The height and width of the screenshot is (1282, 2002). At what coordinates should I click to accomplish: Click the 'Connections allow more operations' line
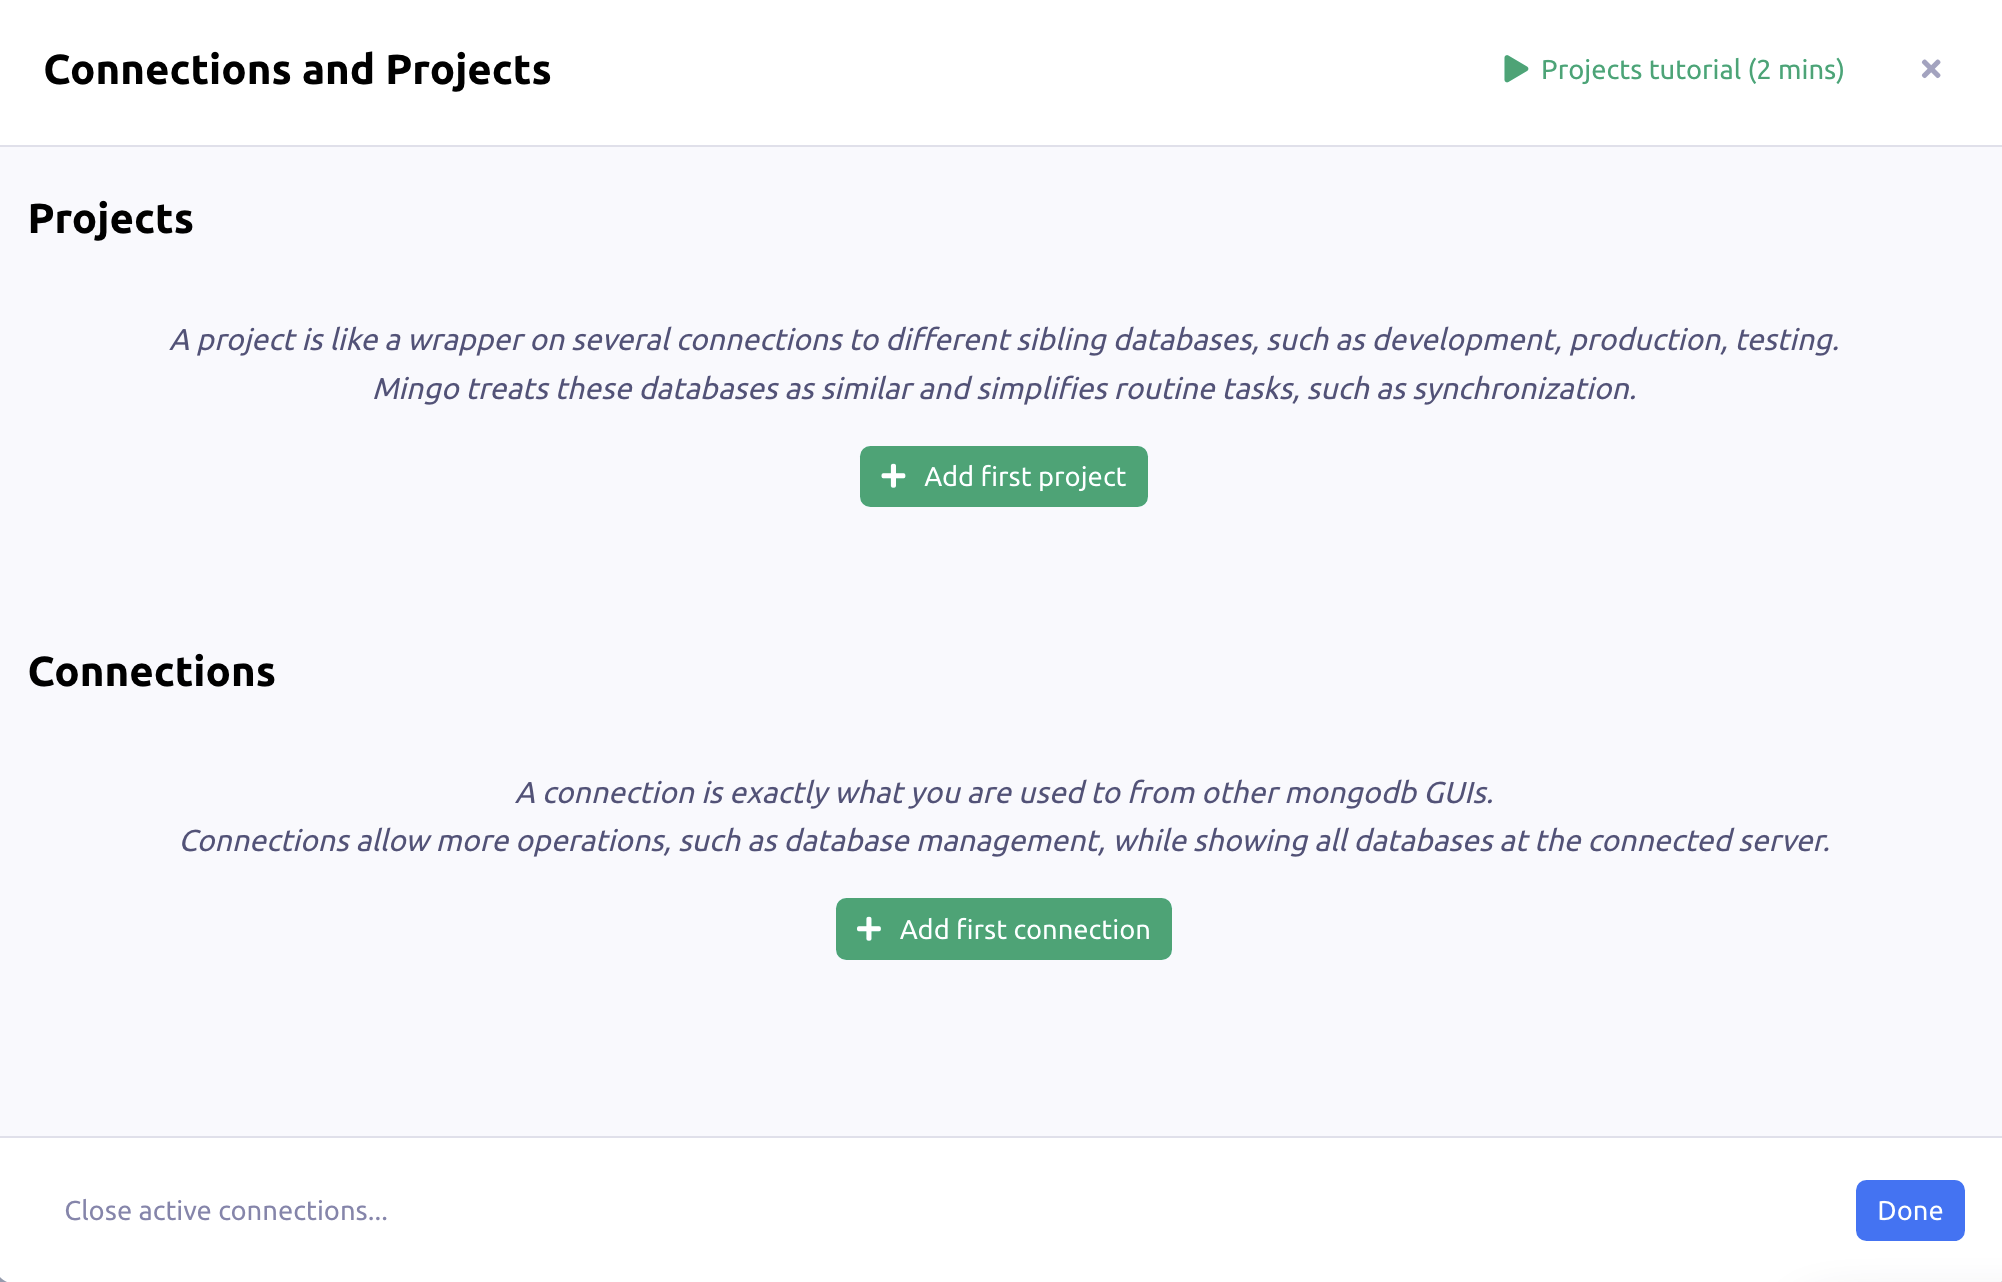pyautogui.click(x=1003, y=841)
